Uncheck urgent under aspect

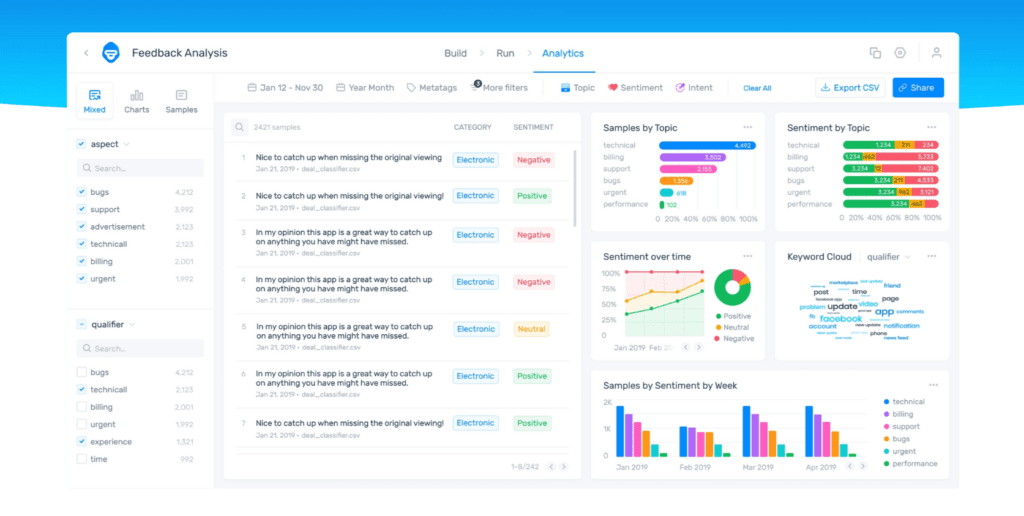coord(82,279)
